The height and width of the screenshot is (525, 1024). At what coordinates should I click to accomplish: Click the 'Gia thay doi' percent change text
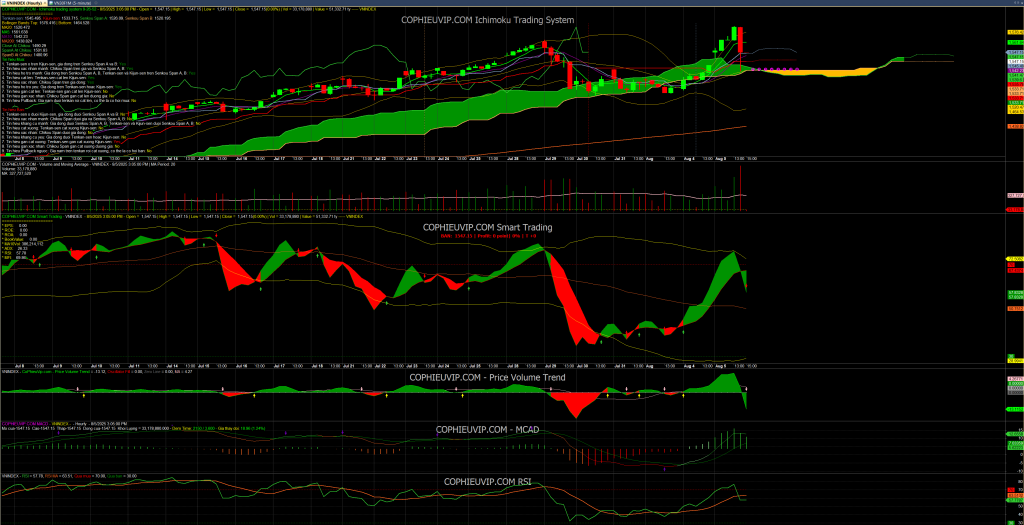242,428
